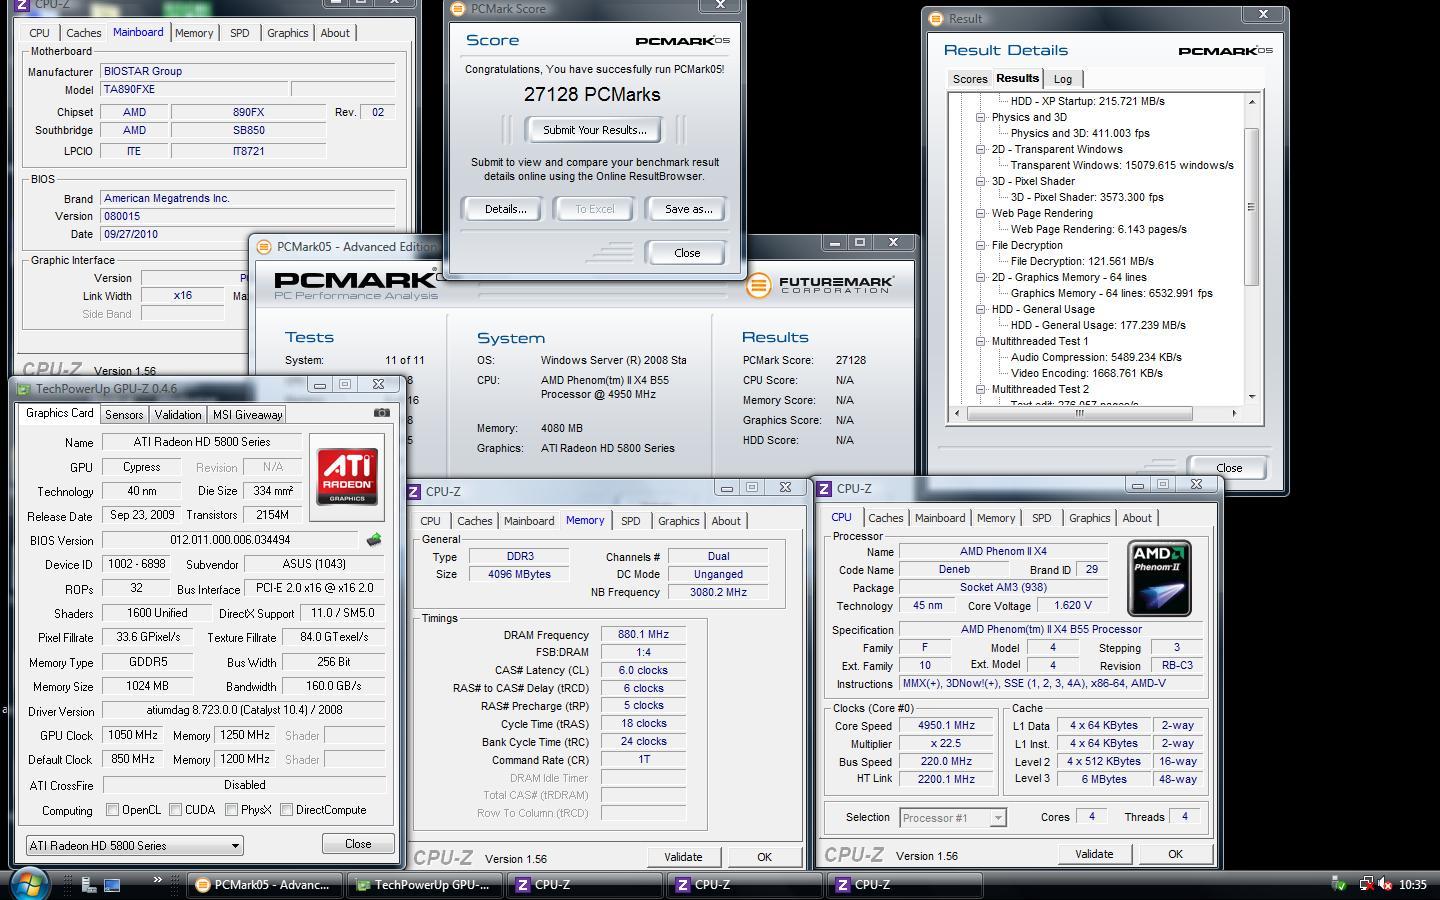Collapse the Physics and 3D tree node

(x=981, y=117)
